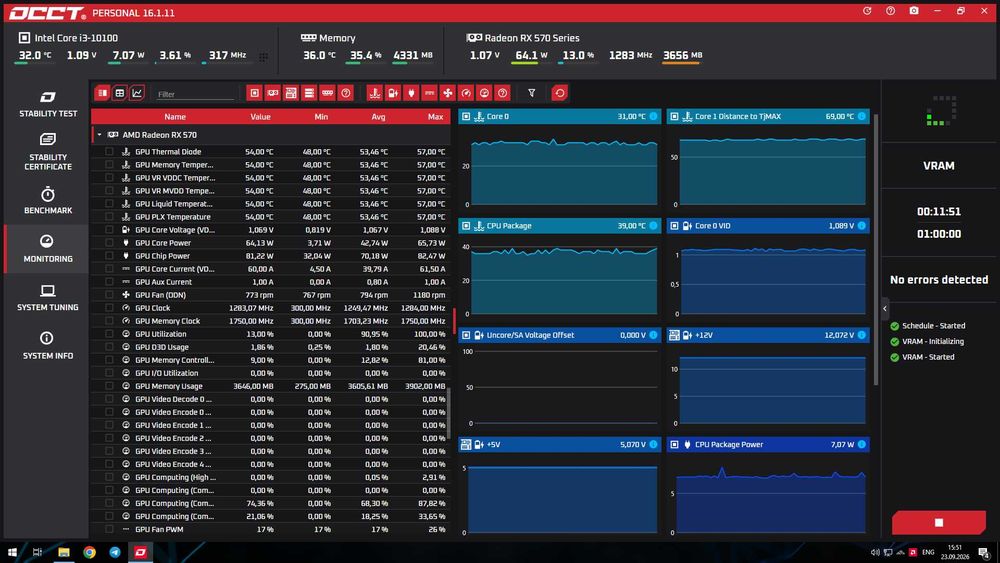Check the GPU Clock row checkbox
The image size is (1000, 563).
[109, 308]
